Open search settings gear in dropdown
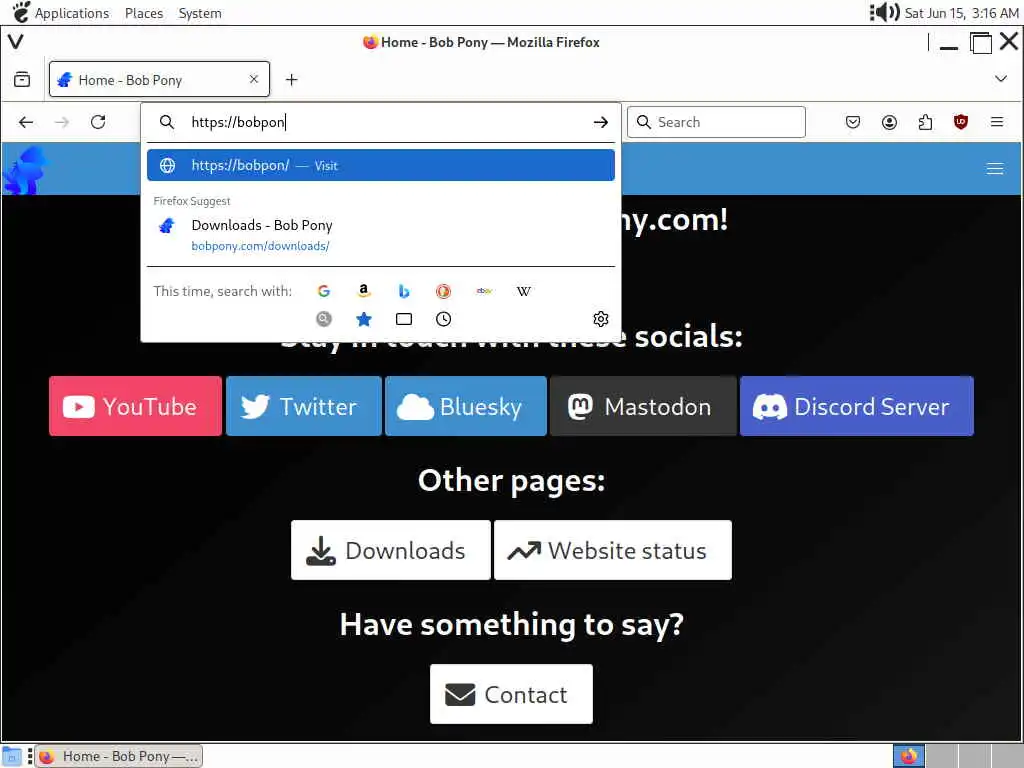The image size is (1024, 768). (x=601, y=319)
